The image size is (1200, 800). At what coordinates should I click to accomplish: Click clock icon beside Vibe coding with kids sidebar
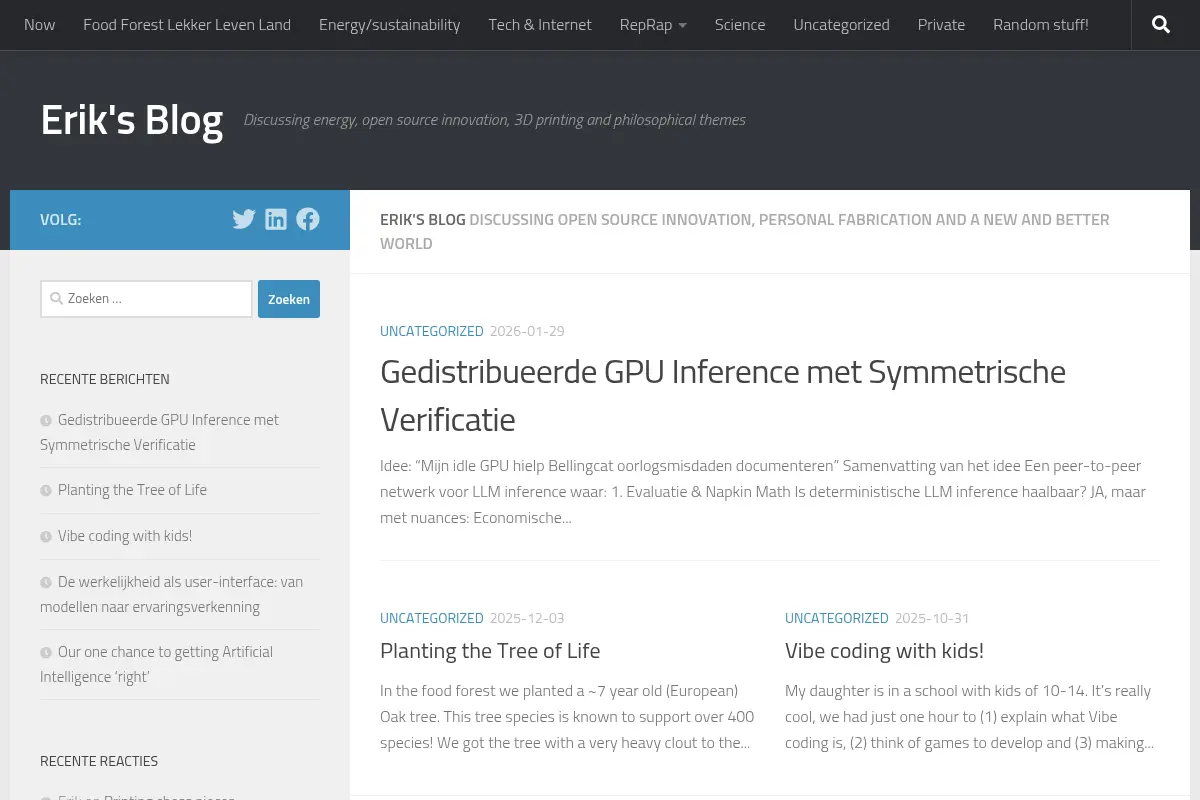coord(46,536)
